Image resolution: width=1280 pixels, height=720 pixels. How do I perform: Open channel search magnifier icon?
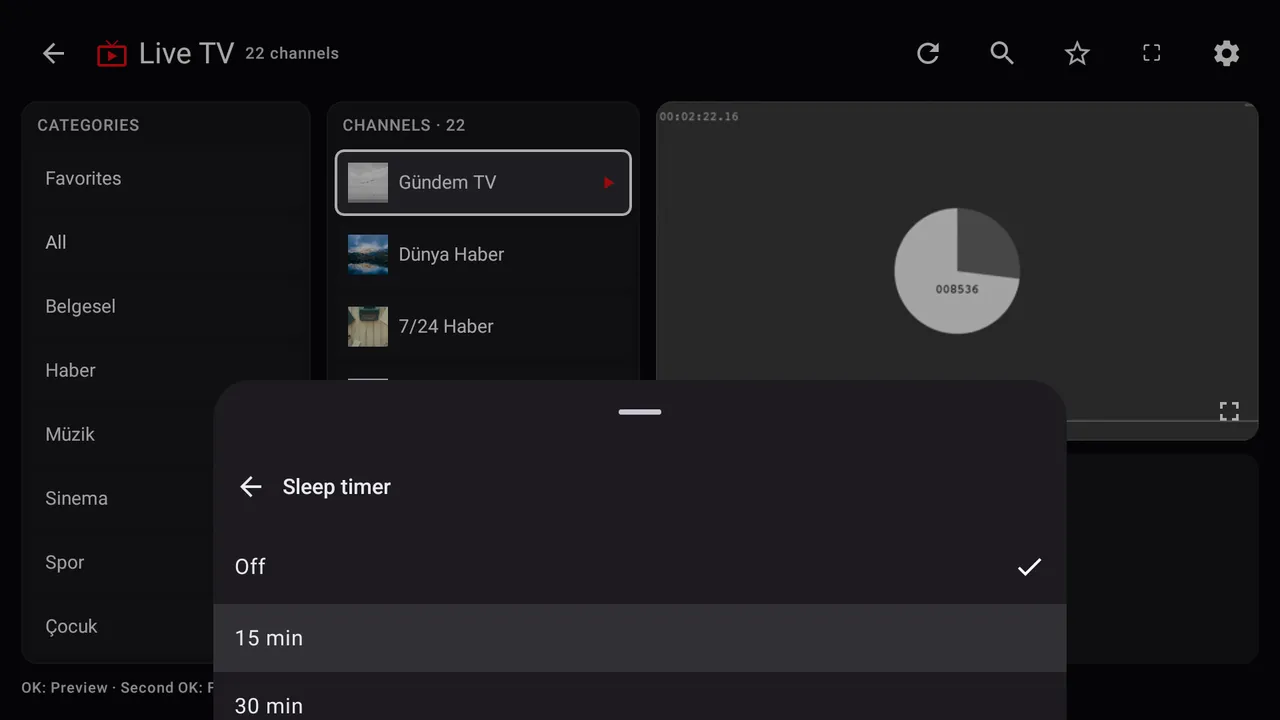(1002, 54)
